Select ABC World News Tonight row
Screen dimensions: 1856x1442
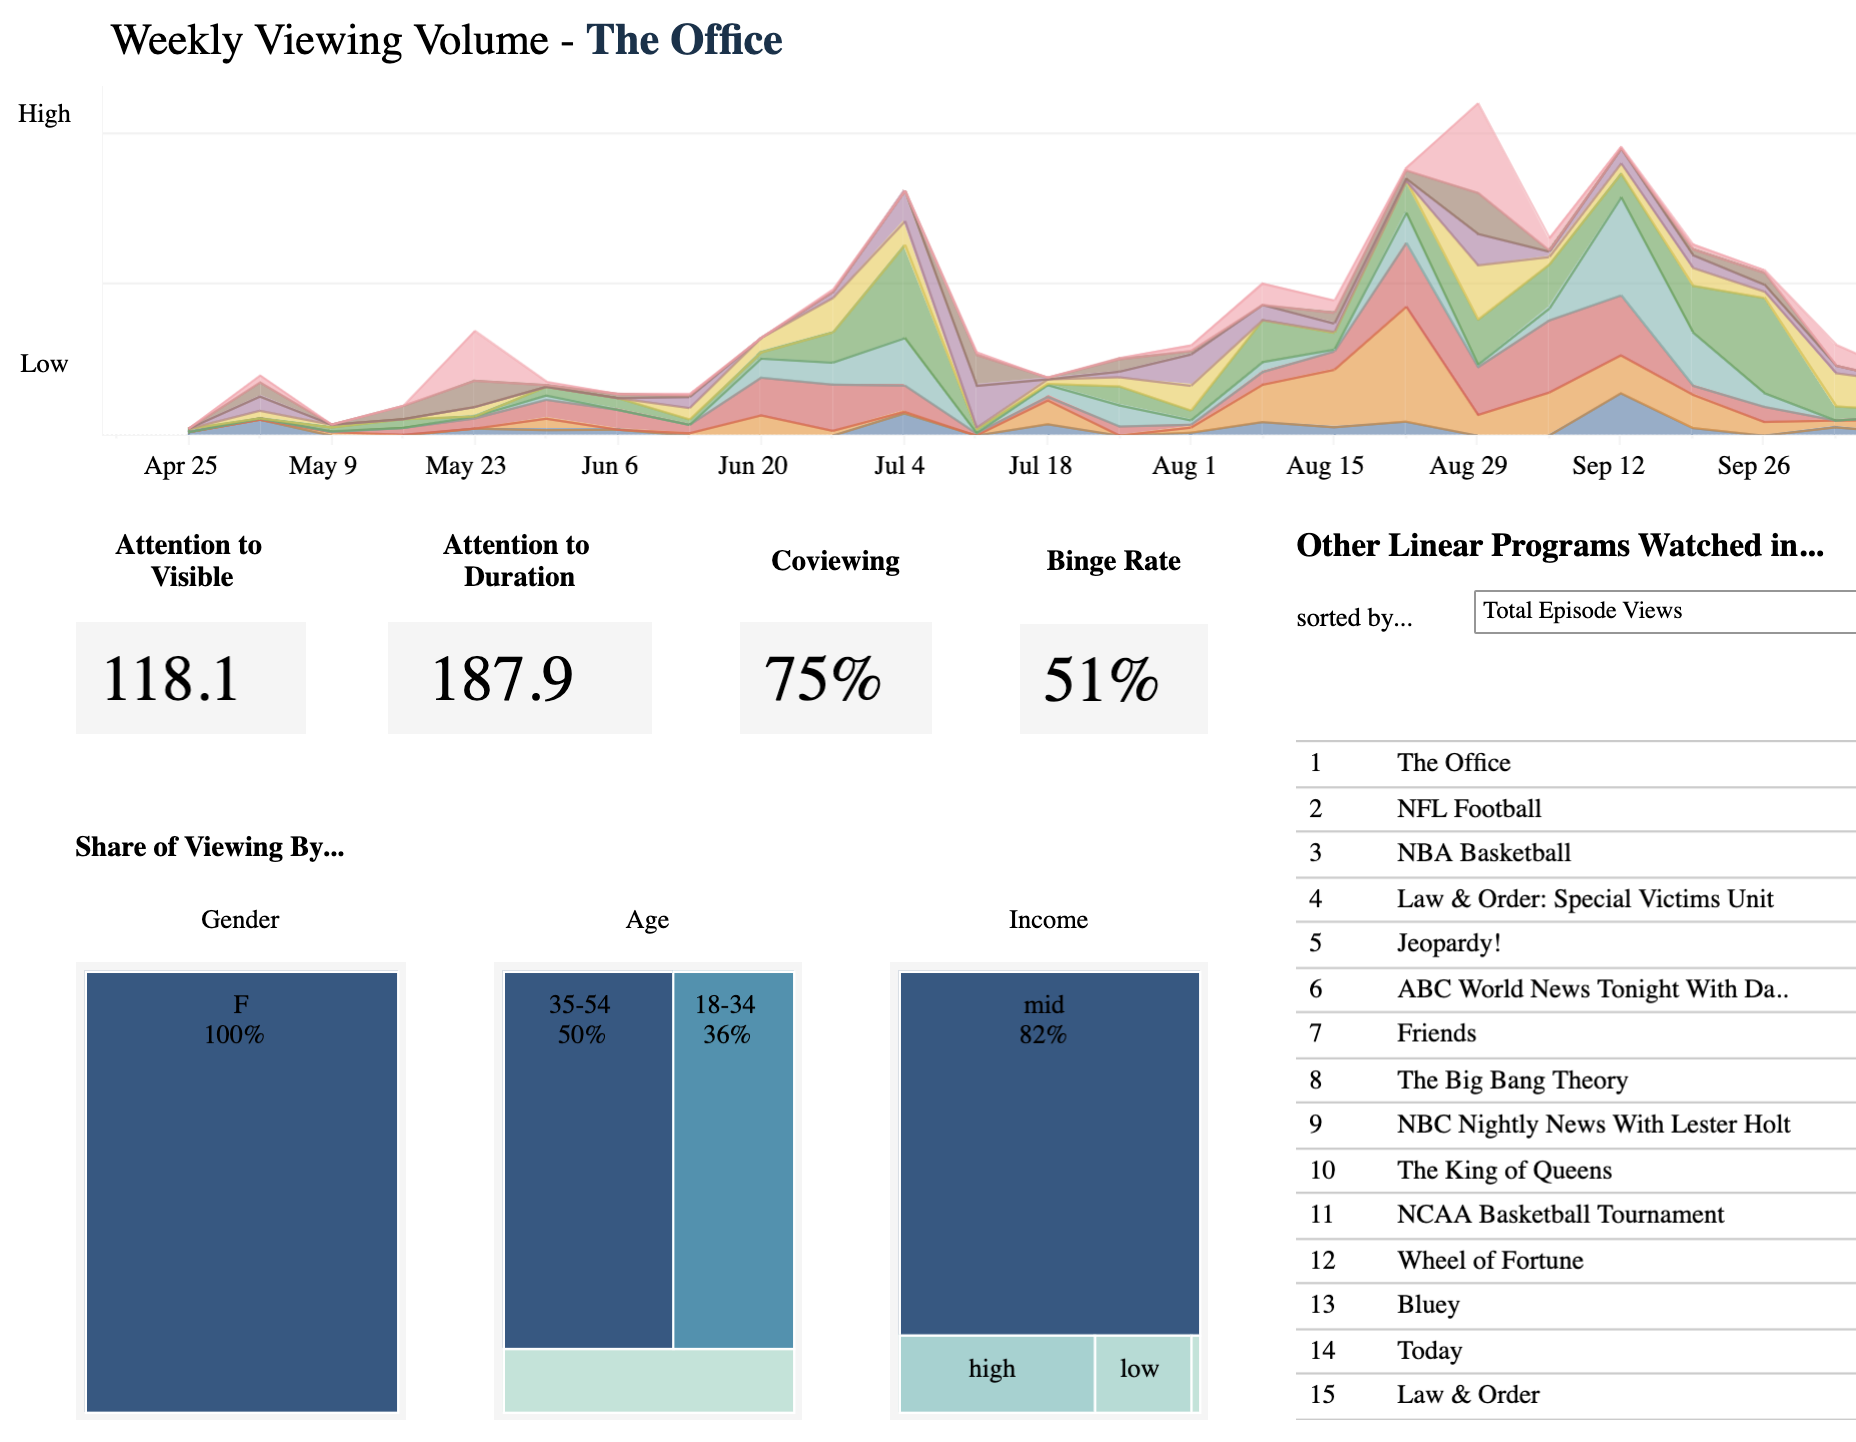click(x=1576, y=989)
